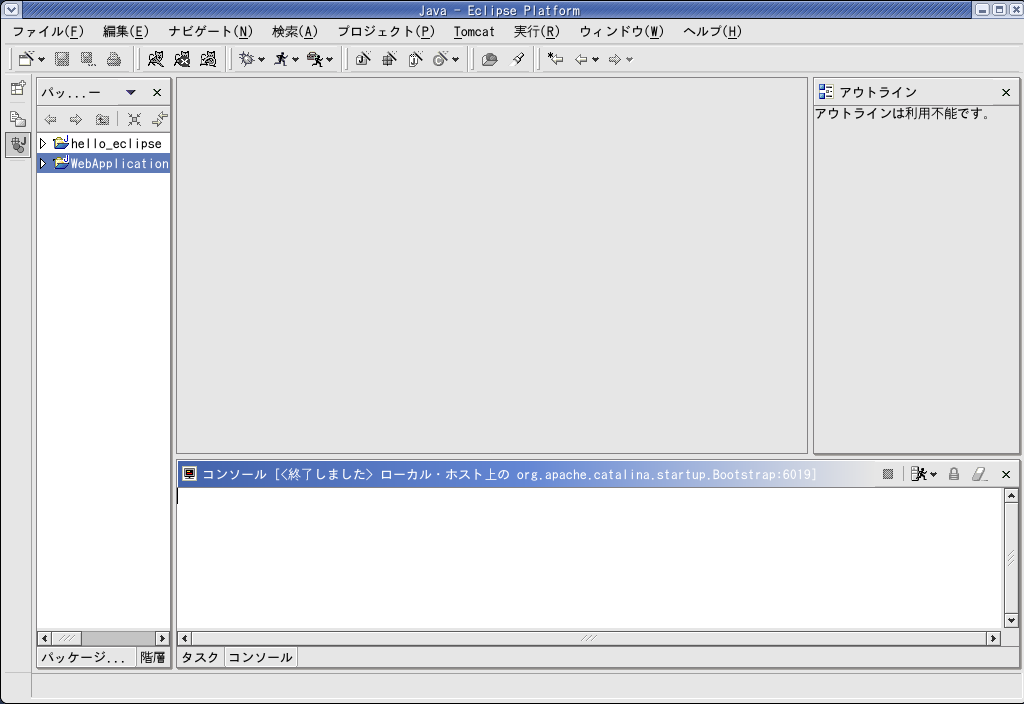
Task: Select hello_eclipse in the tree
Action: tap(116, 144)
